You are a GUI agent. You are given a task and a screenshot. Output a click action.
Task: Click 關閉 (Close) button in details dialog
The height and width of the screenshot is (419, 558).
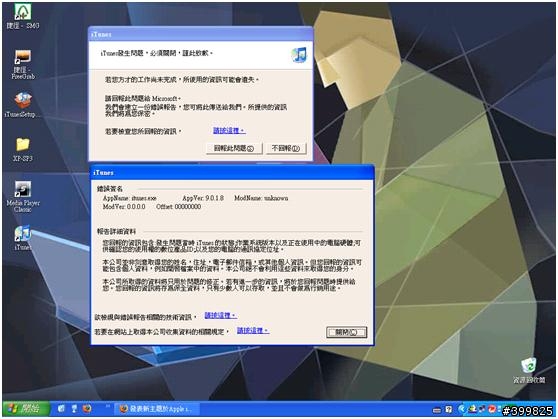point(346,332)
